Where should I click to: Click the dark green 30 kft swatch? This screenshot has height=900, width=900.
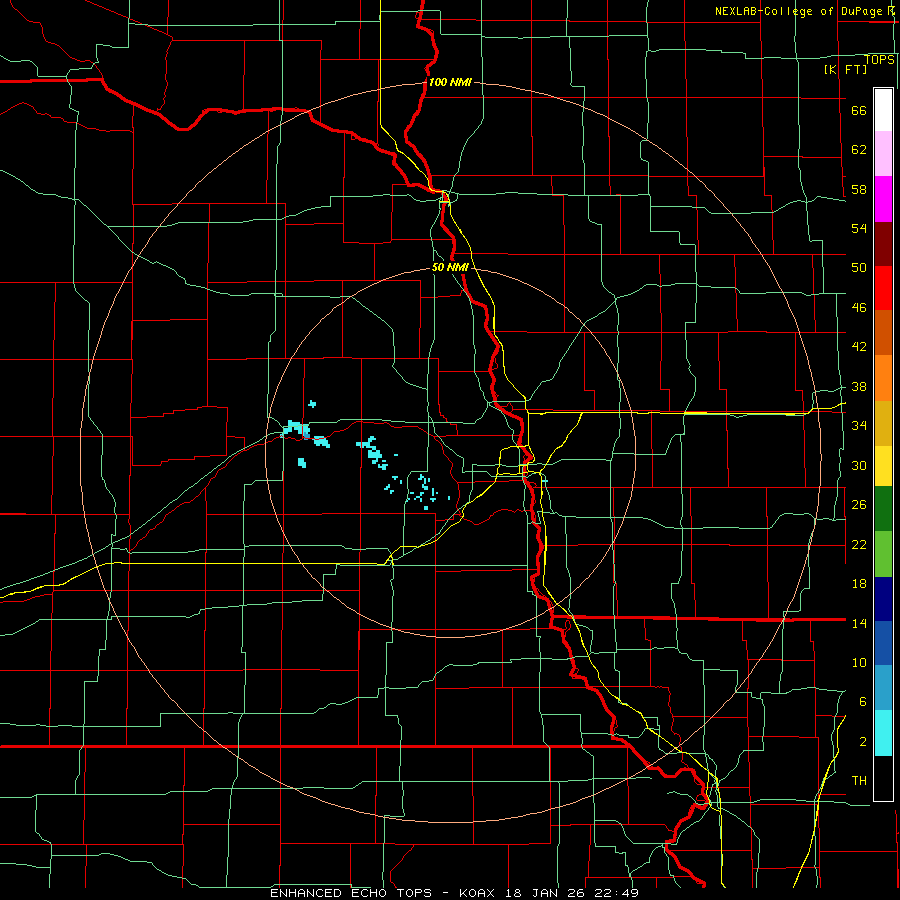[883, 509]
